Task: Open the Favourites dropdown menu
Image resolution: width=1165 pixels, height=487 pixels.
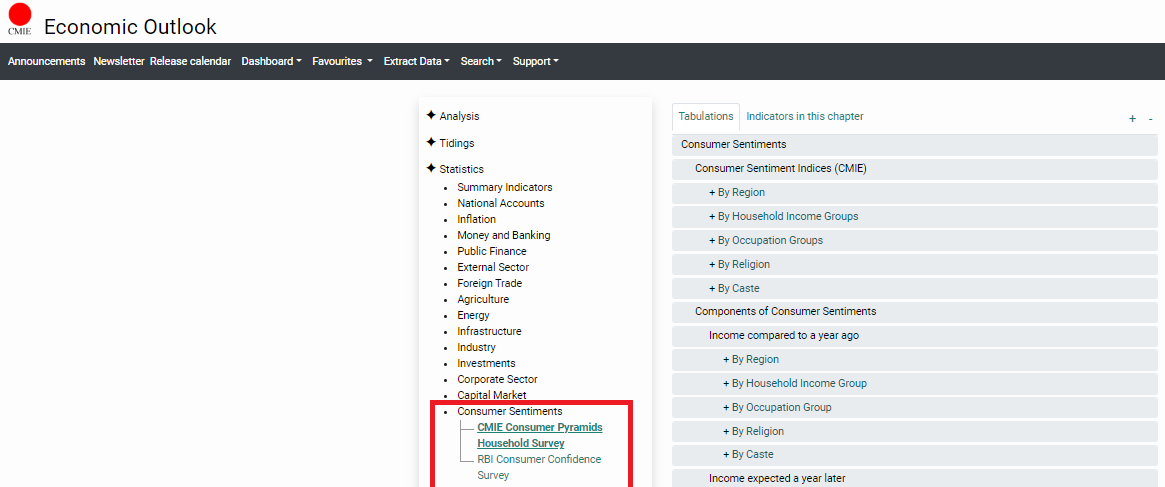Action: (342, 61)
